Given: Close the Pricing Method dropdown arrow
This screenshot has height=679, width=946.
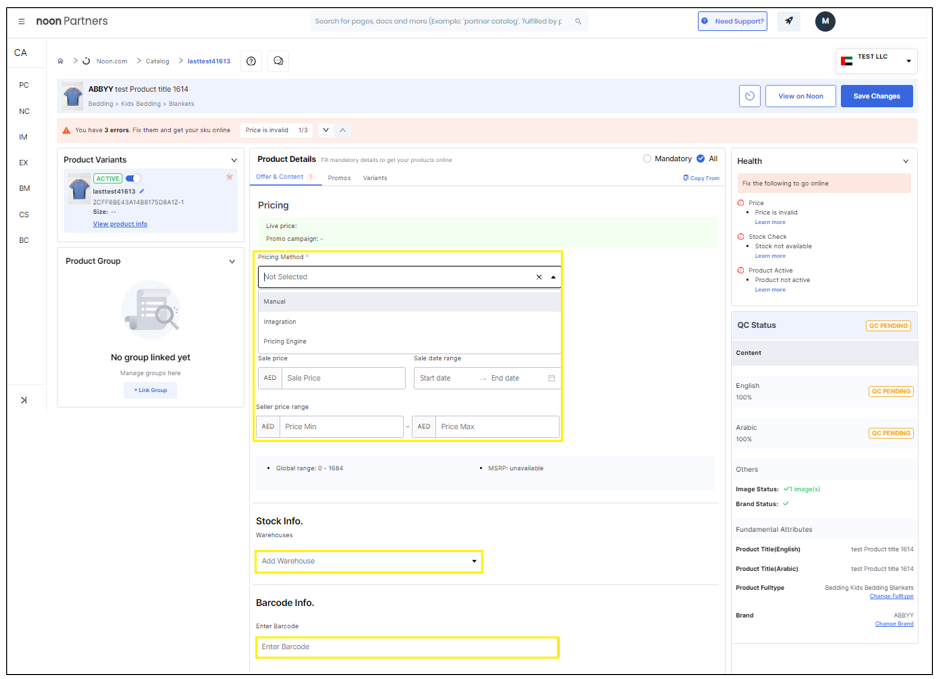Looking at the screenshot, I should click(x=553, y=277).
